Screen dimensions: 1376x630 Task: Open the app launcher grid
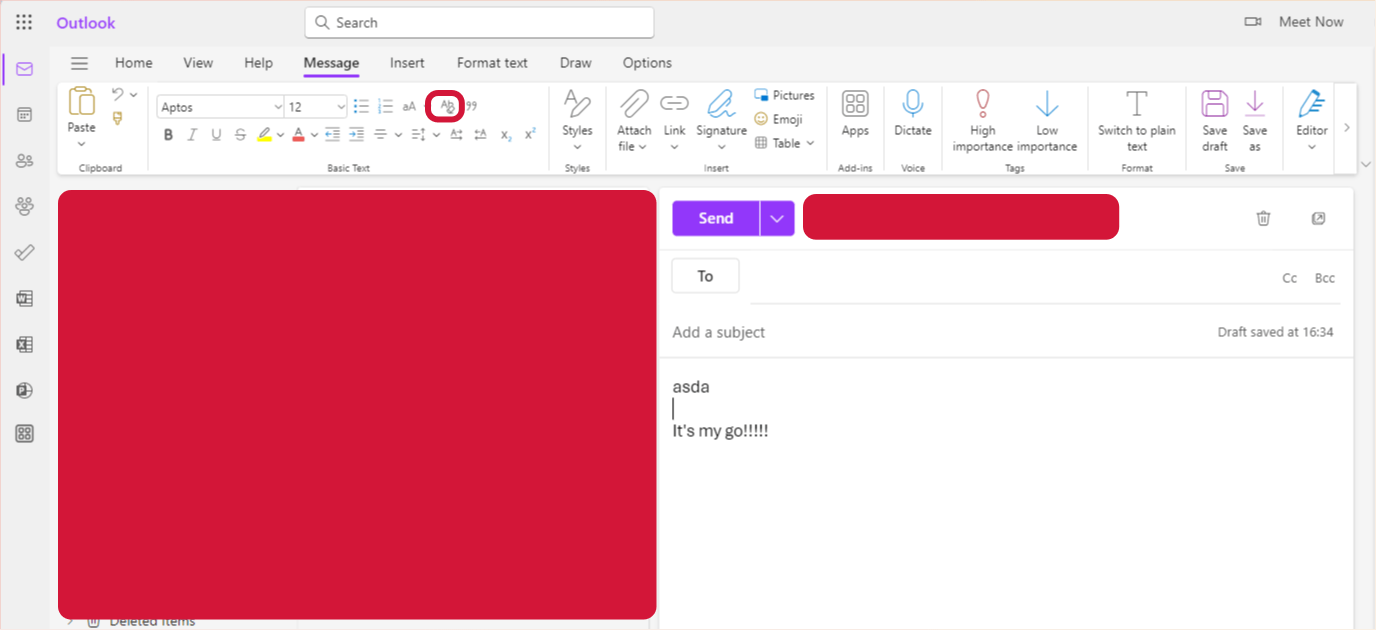coord(24,22)
